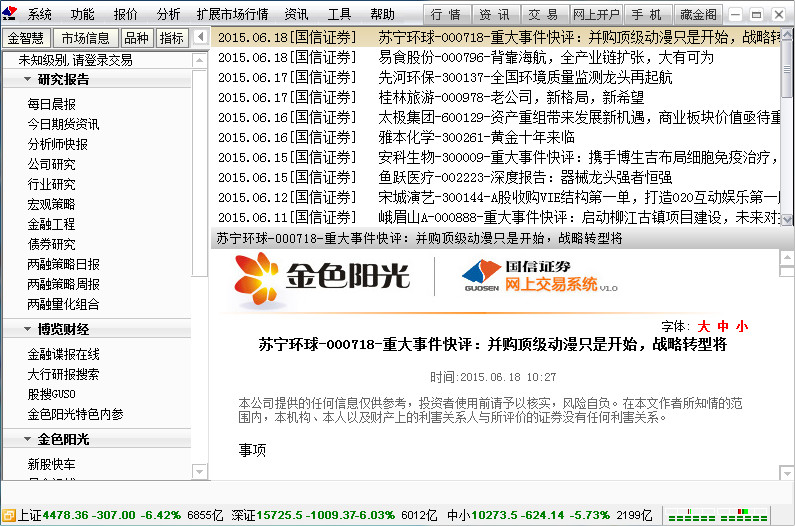Select the 指标 sidebar tab
The width and height of the screenshot is (795, 526).
171,38
